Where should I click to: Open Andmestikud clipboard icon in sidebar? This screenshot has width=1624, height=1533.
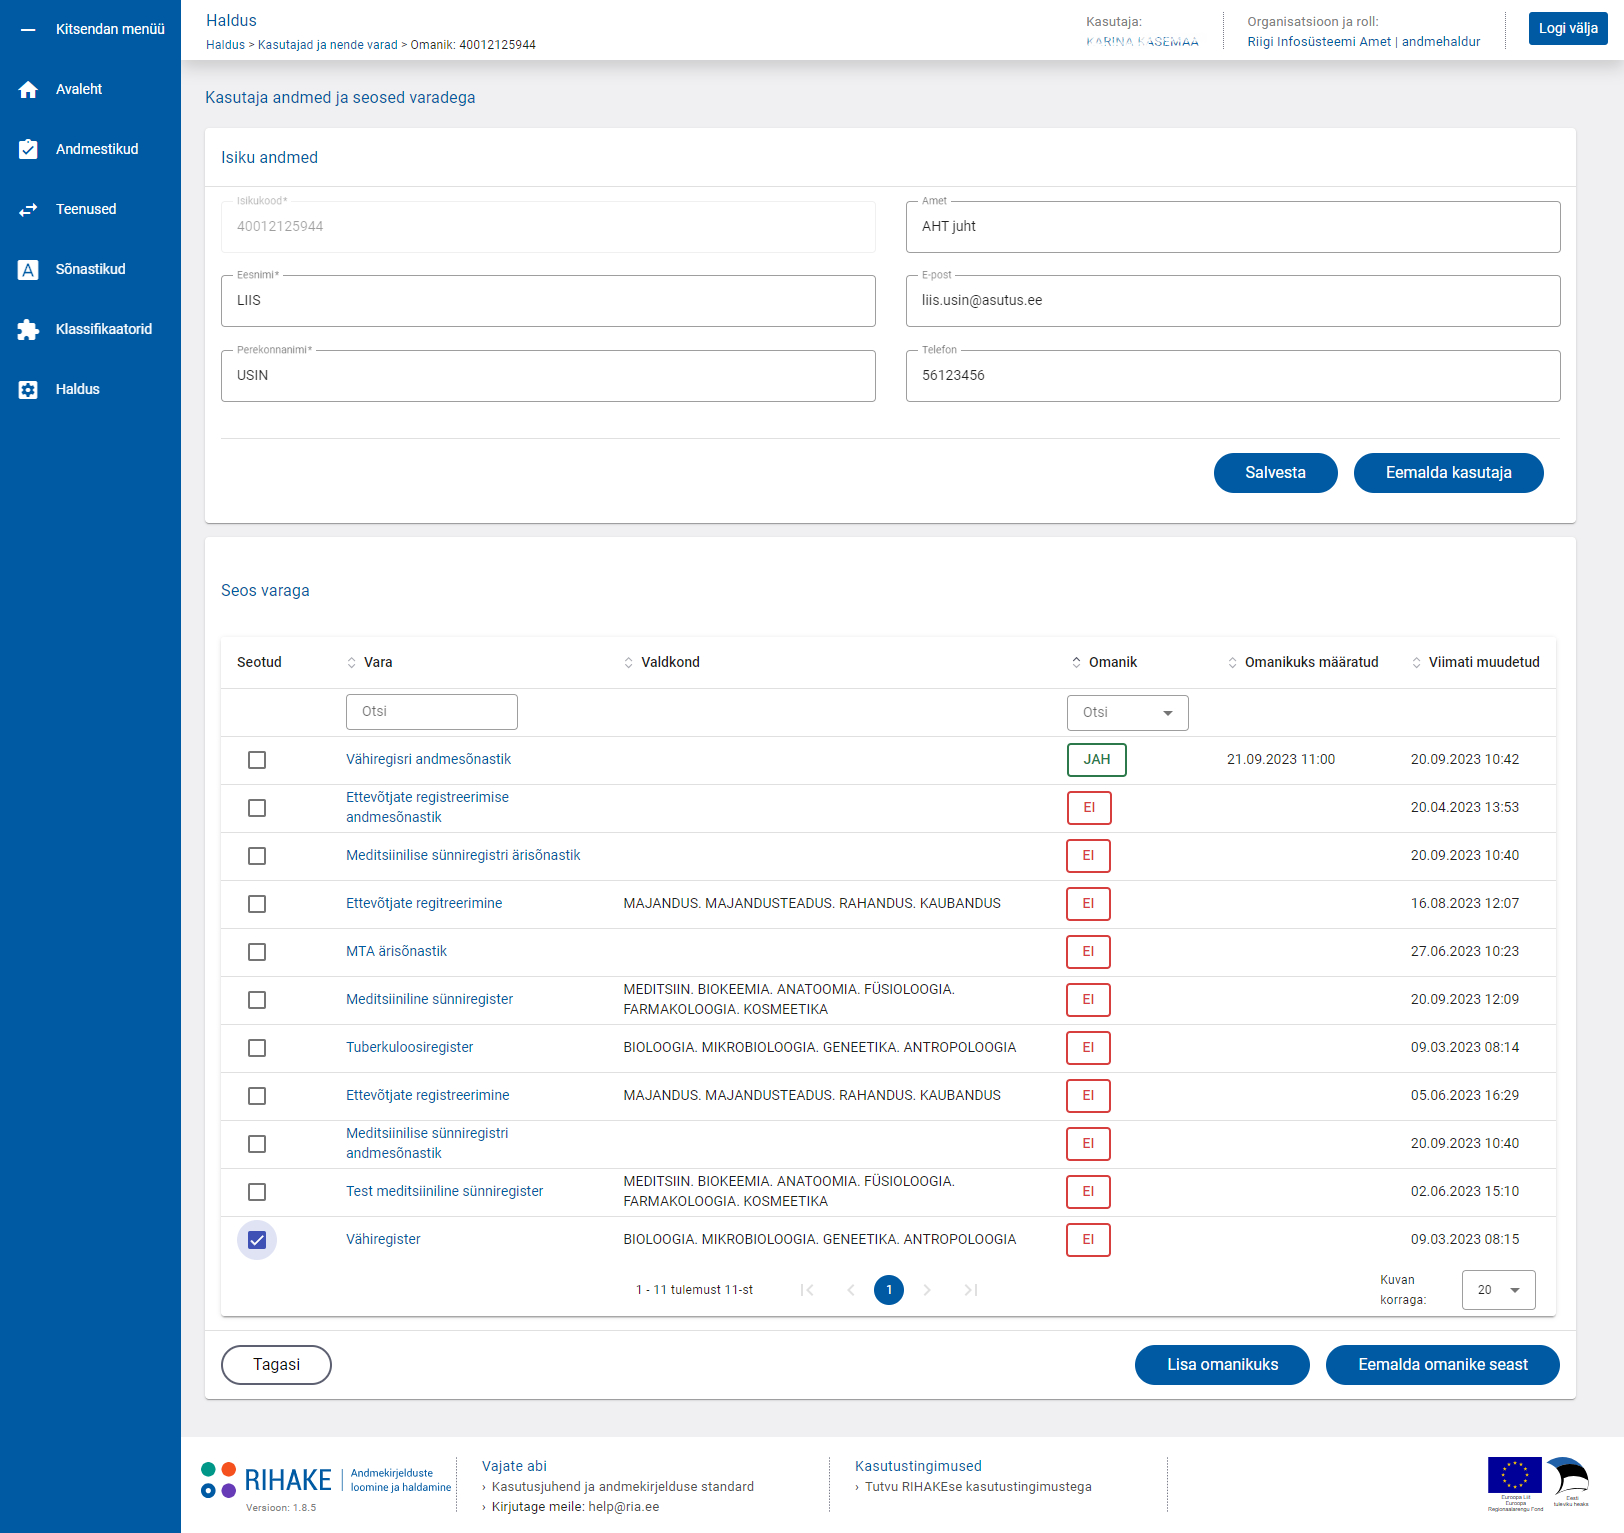28,149
